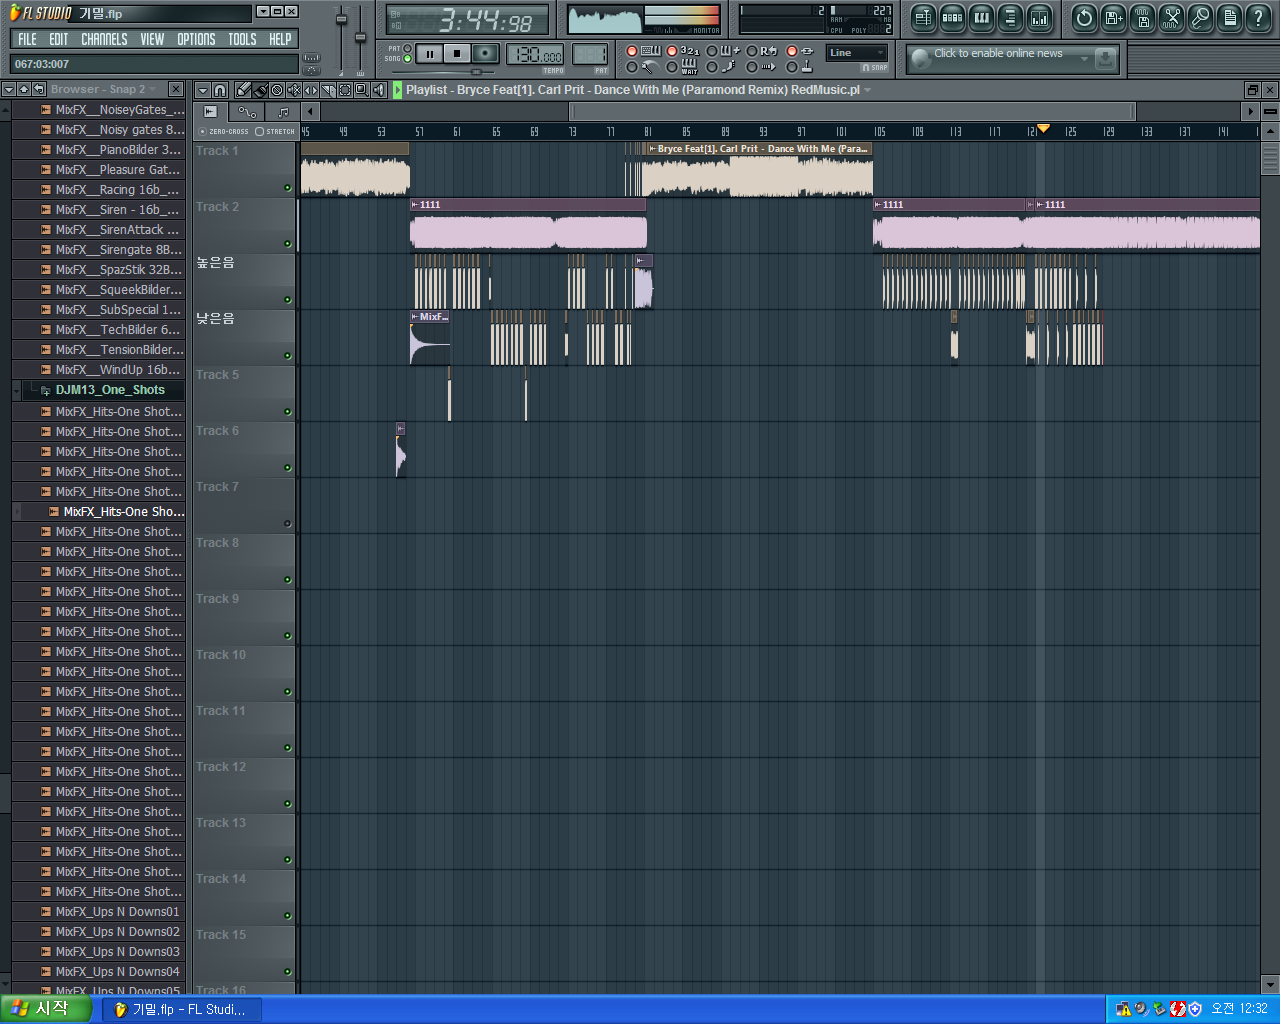Image resolution: width=1280 pixels, height=1024 pixels.
Task: Select the slip tool in playlist toolbar
Action: click(311, 90)
